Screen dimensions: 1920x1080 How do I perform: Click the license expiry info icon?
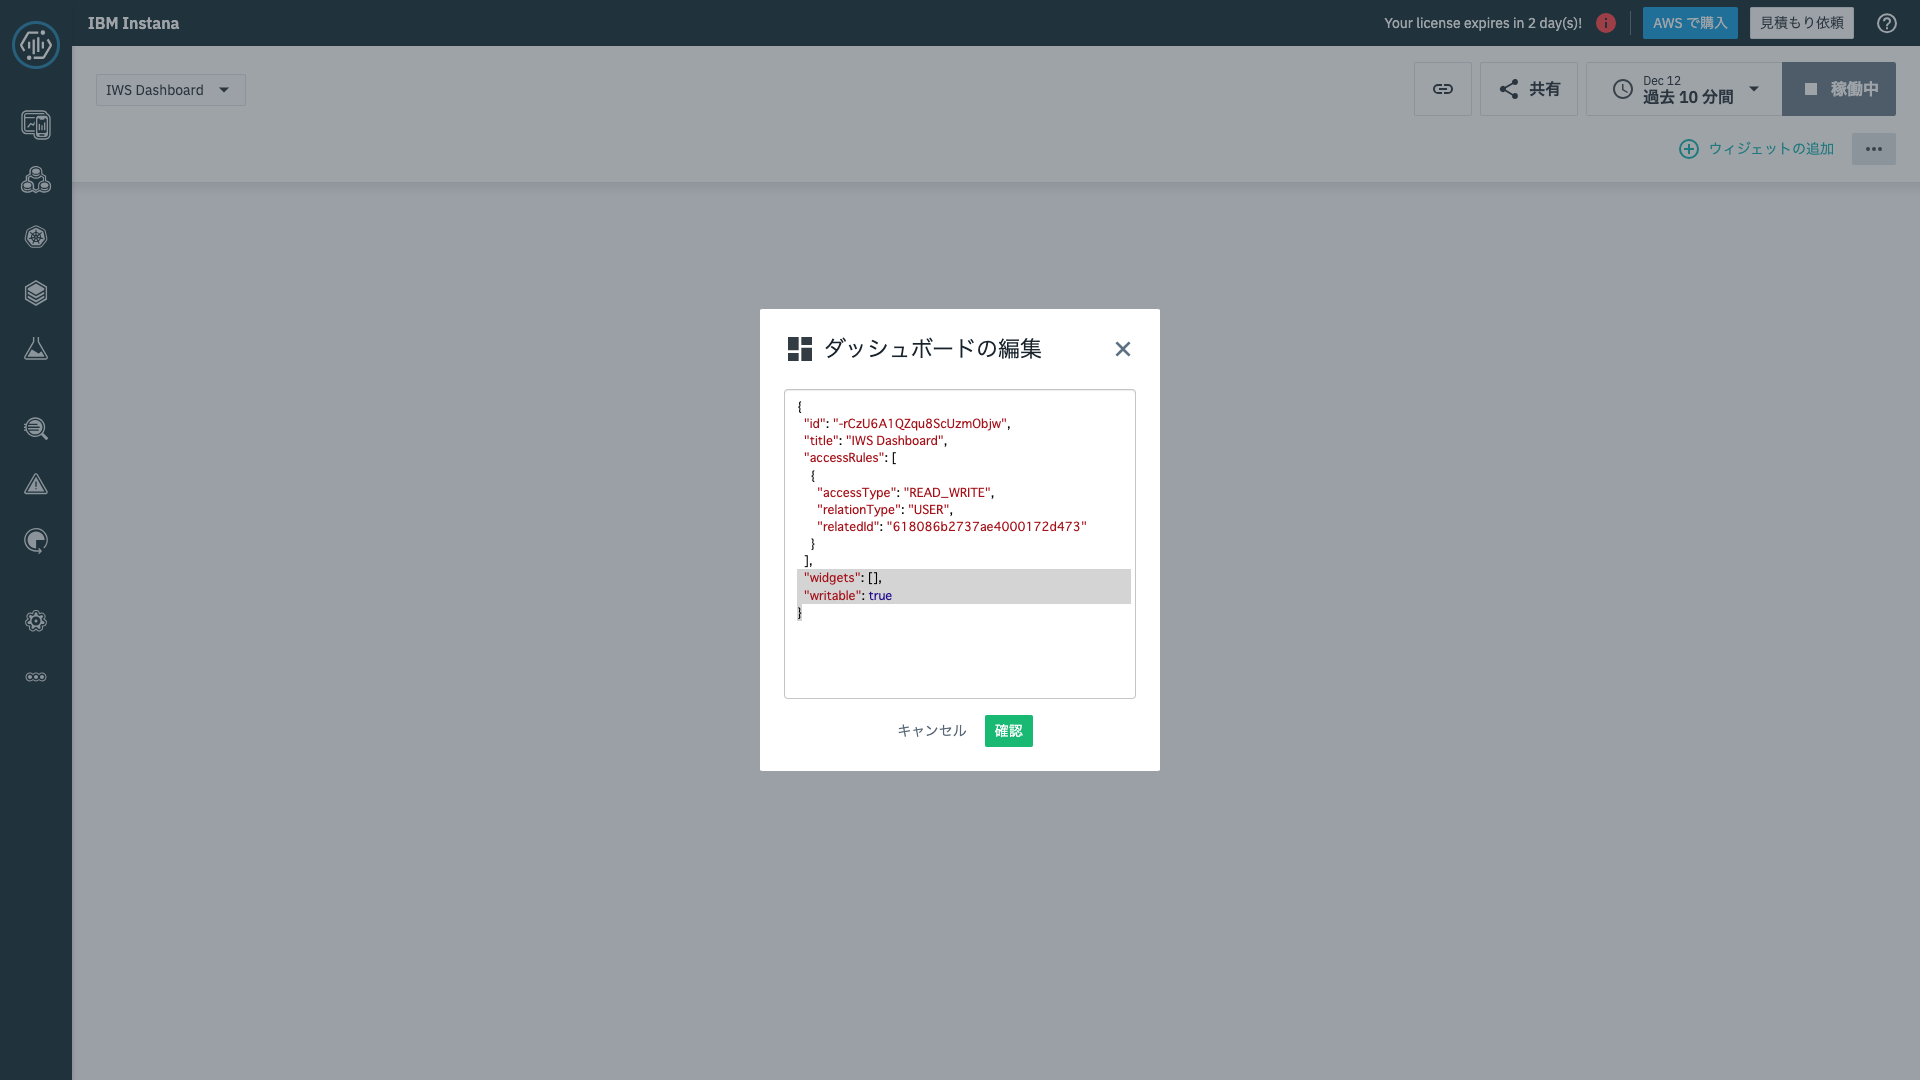coord(1607,23)
